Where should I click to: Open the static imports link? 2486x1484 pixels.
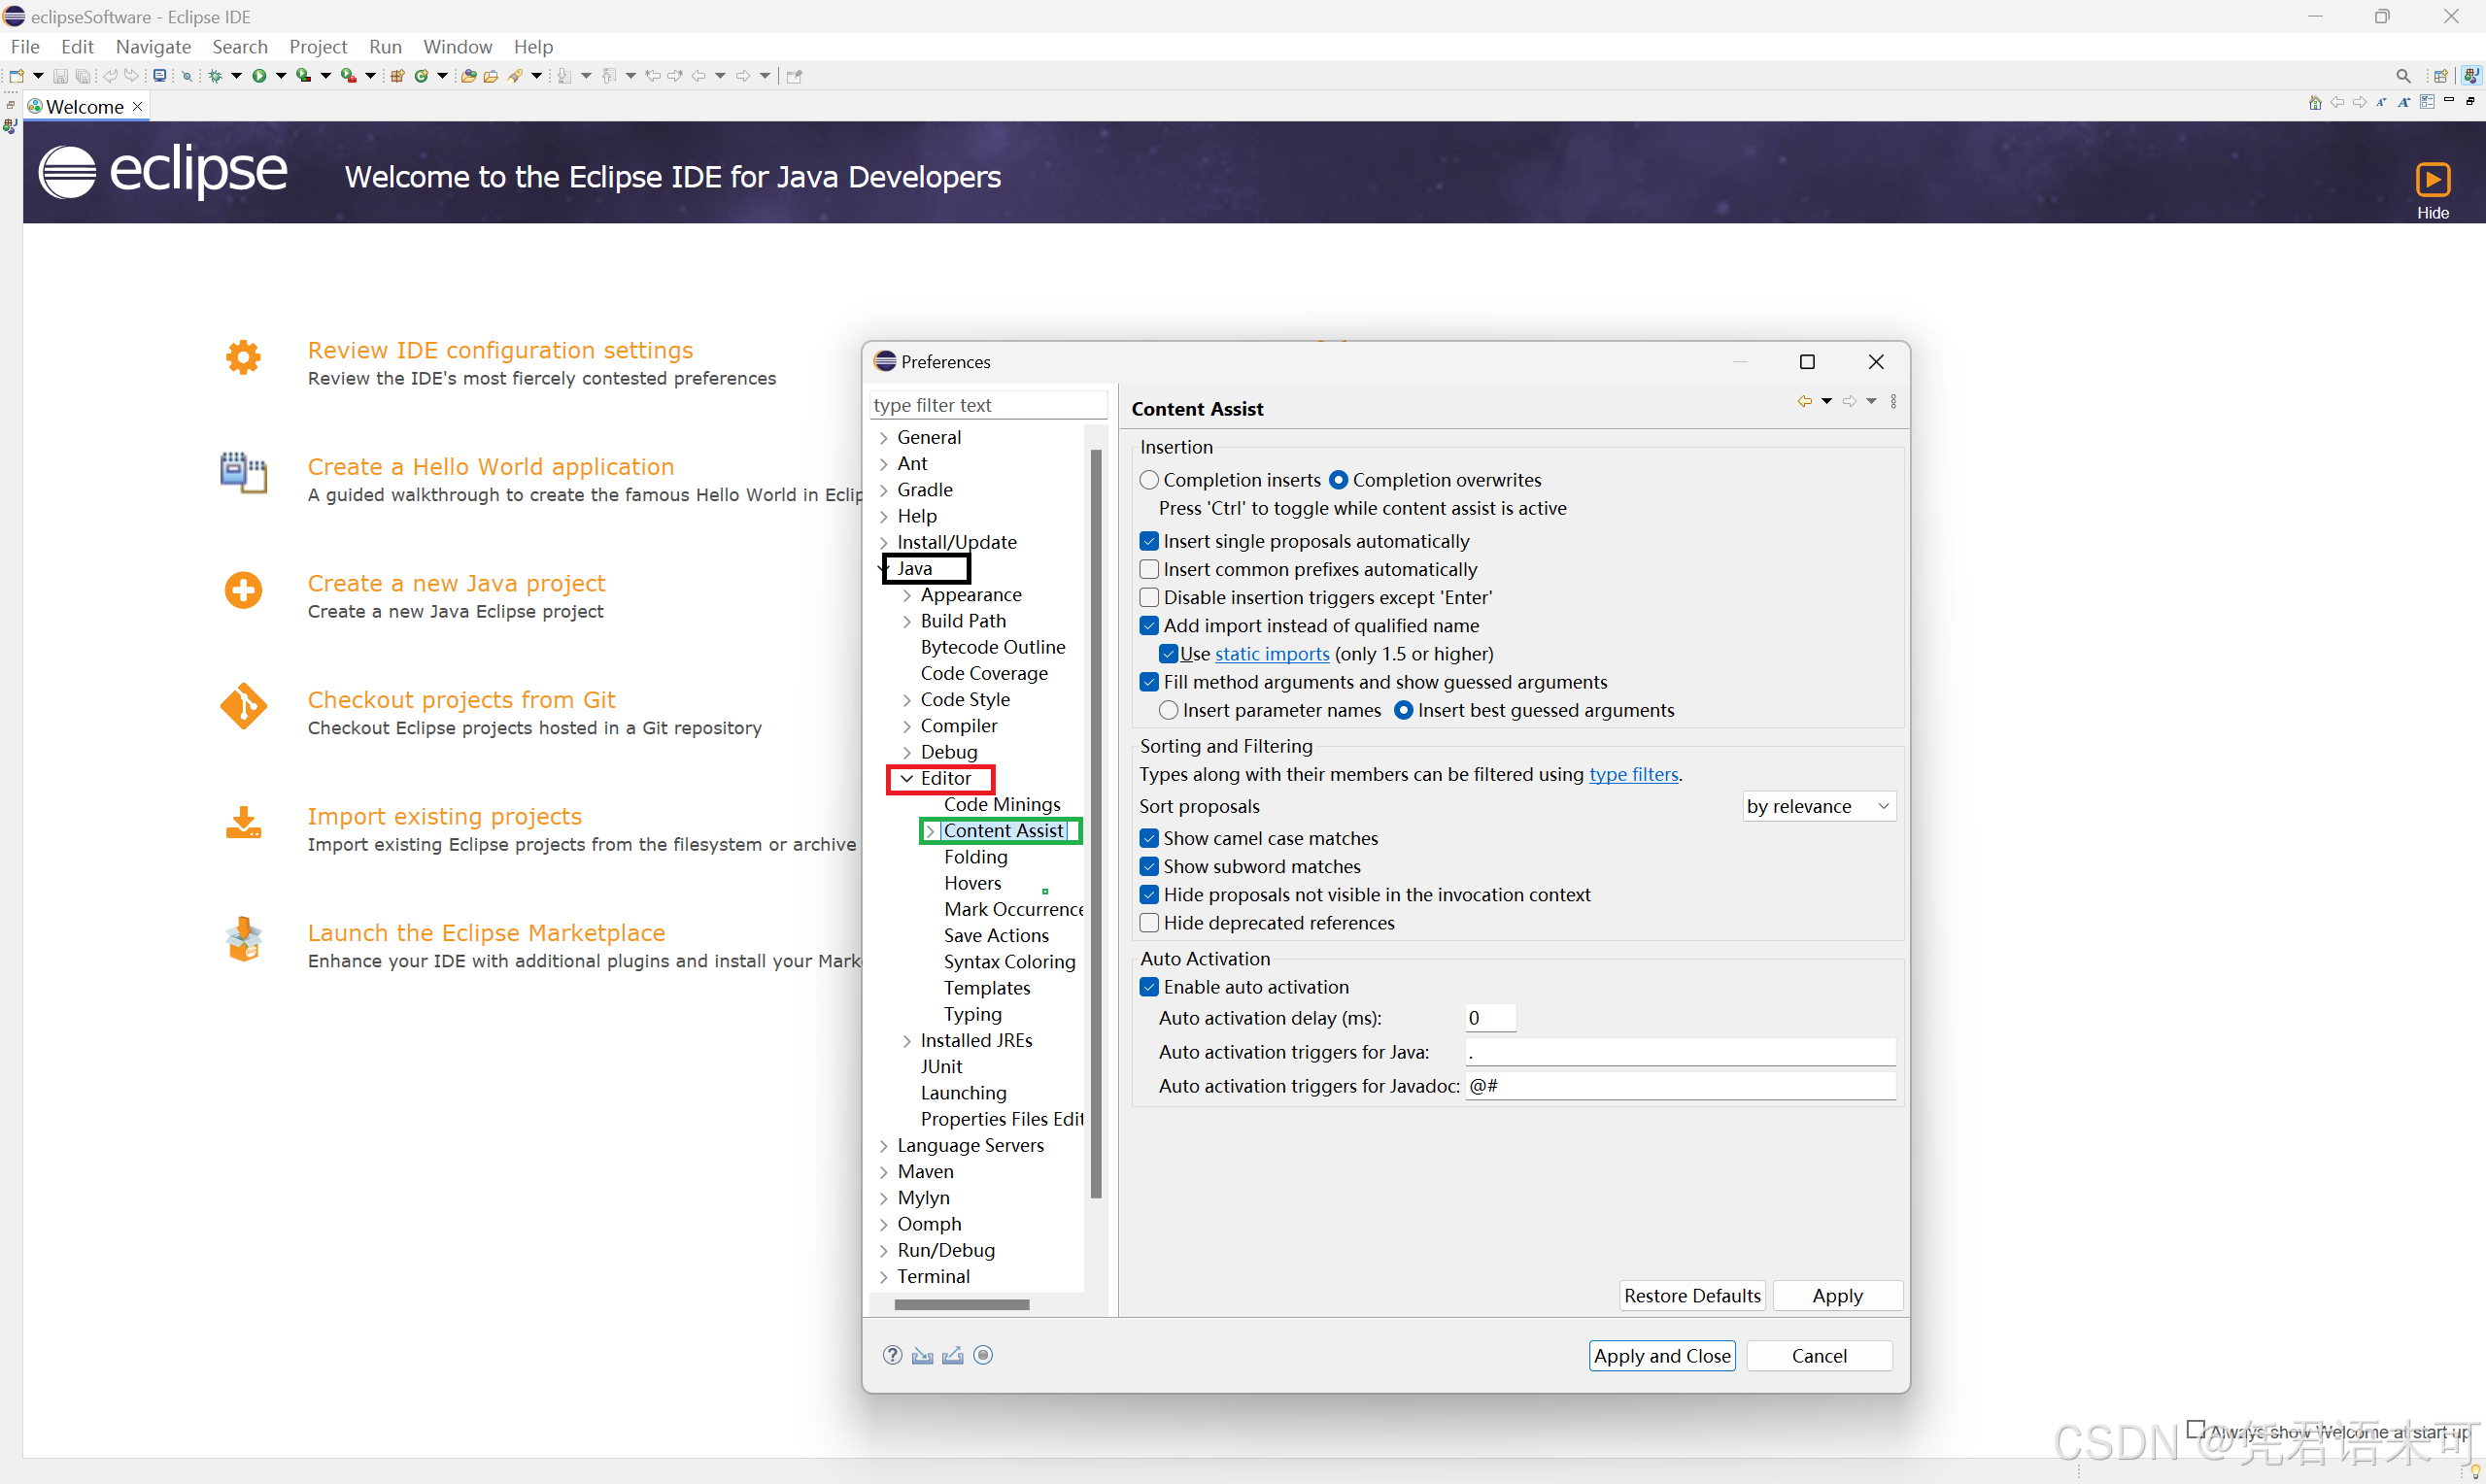pyautogui.click(x=1272, y=654)
